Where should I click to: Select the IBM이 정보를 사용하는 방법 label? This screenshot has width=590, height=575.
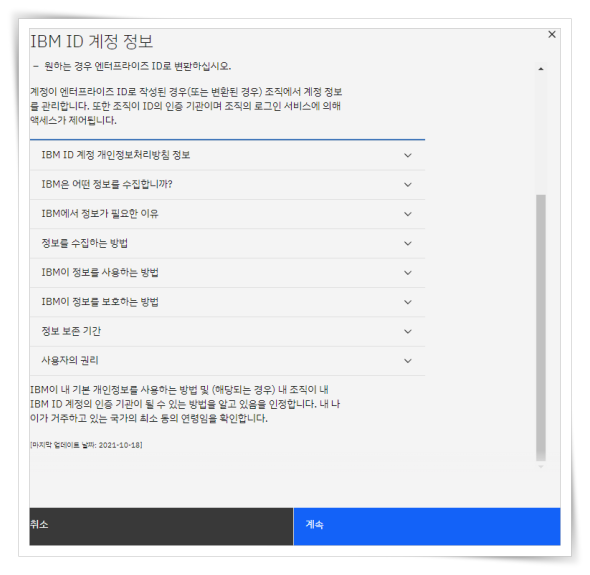[100, 272]
